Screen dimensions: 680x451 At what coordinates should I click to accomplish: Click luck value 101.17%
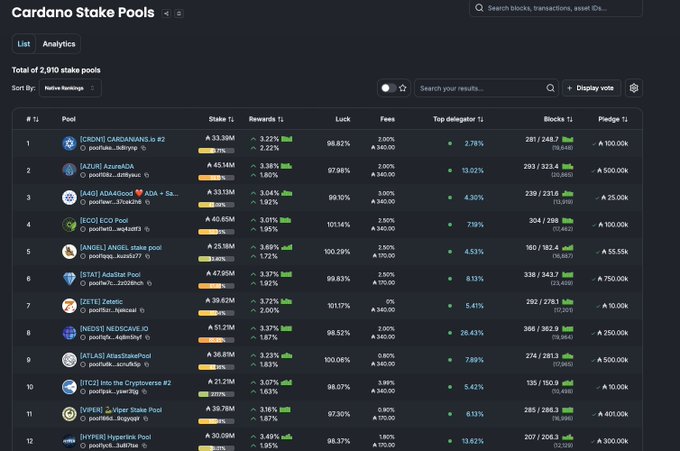(339, 306)
